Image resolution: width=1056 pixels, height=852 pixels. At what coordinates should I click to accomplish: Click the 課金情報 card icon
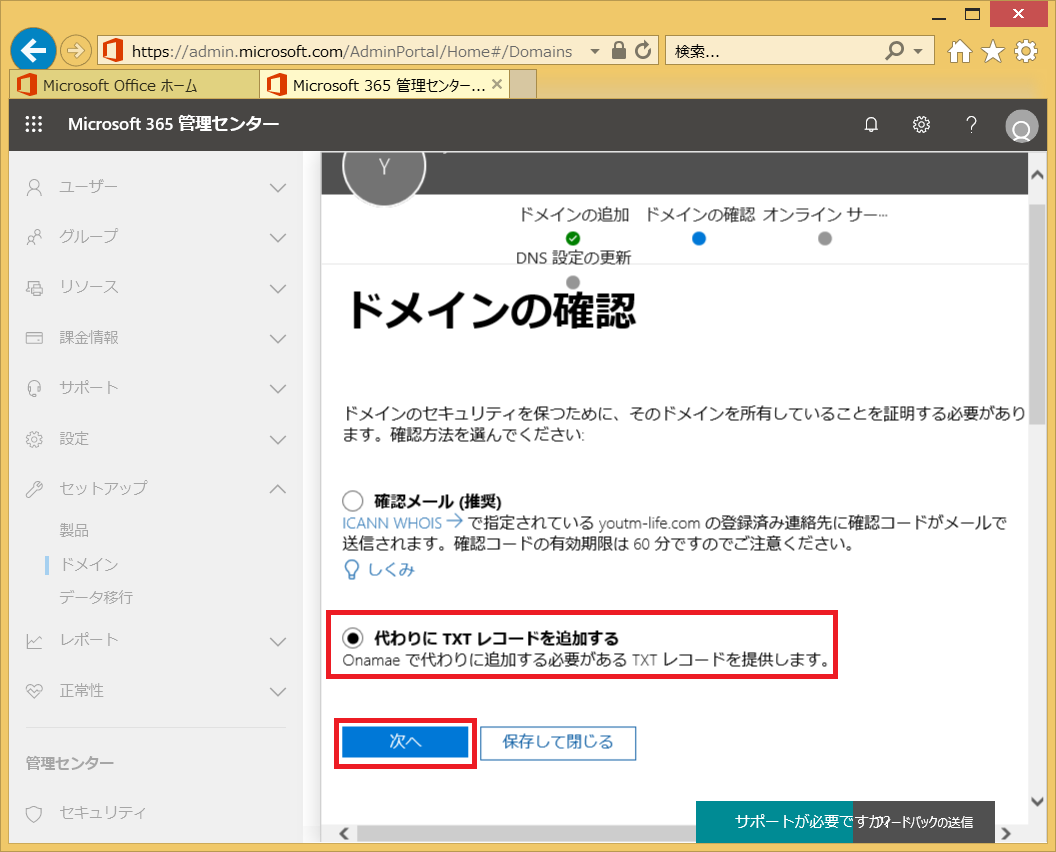(34, 338)
